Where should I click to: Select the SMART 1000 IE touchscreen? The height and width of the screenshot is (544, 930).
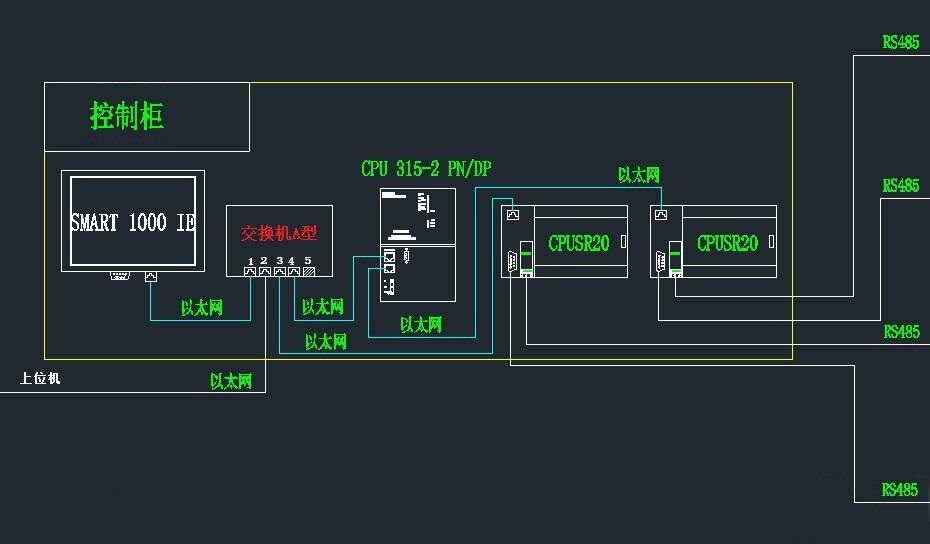pyautogui.click(x=132, y=221)
